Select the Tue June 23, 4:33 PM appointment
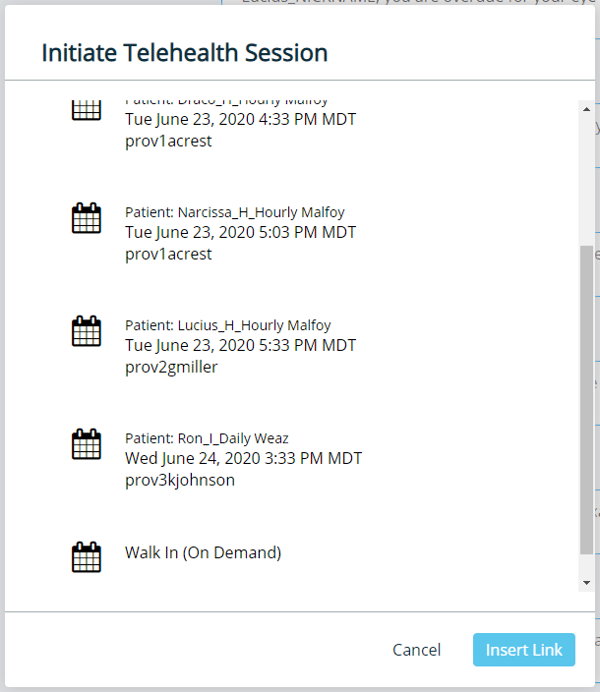Screen dimensions: 600x692 tap(240, 119)
